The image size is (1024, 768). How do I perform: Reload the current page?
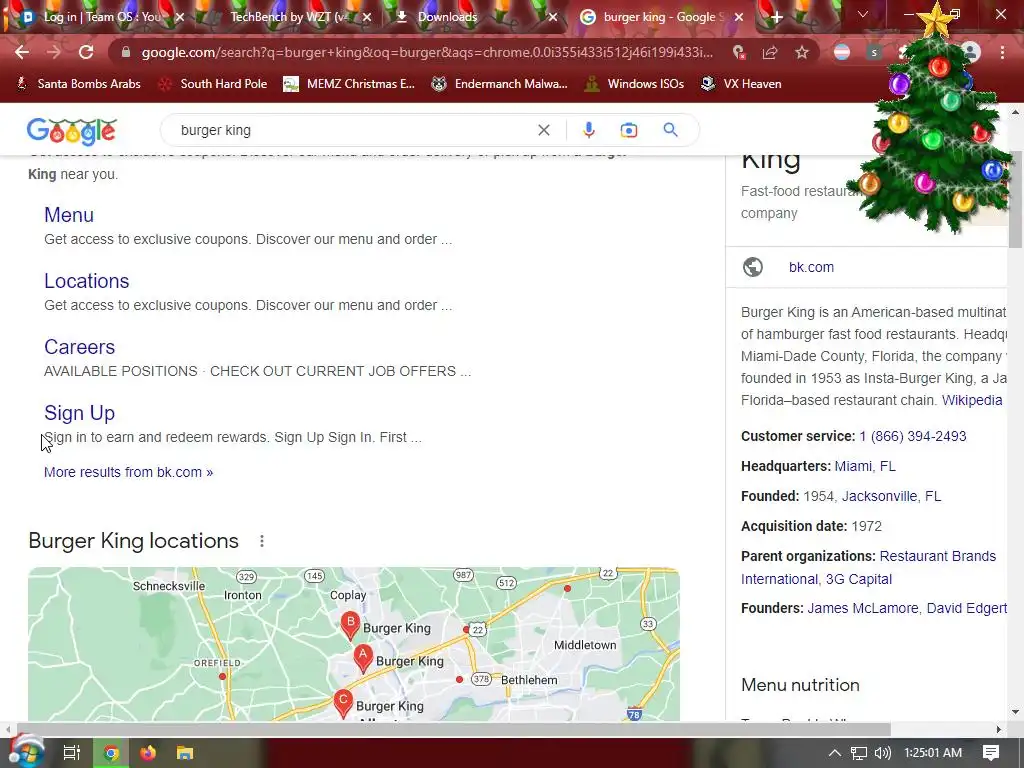(x=86, y=52)
